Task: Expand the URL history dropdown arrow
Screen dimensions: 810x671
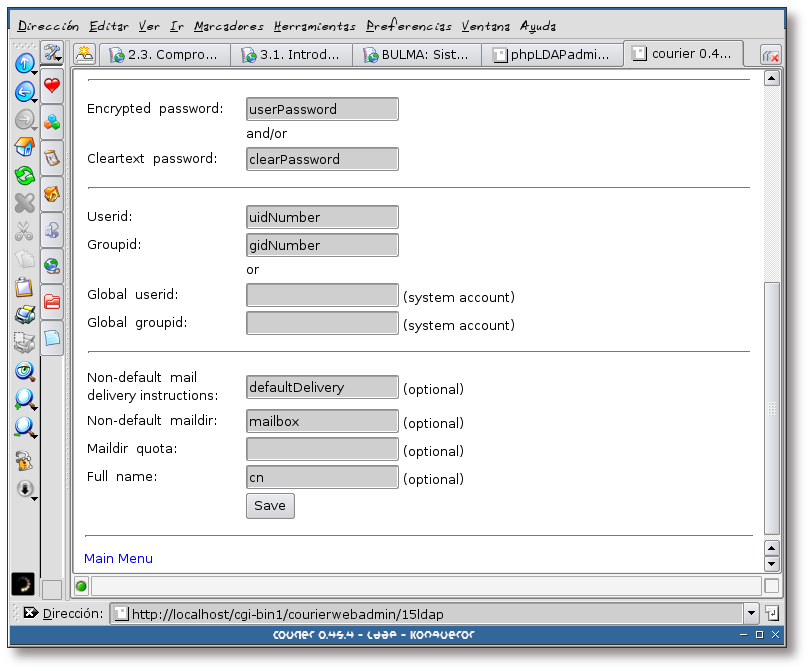Action: click(751, 613)
